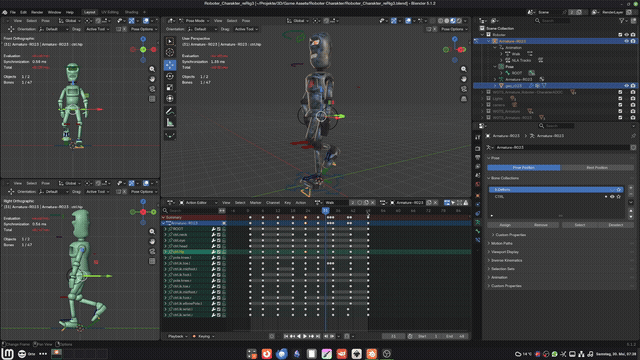Click the Rest Position button

(x=597, y=168)
